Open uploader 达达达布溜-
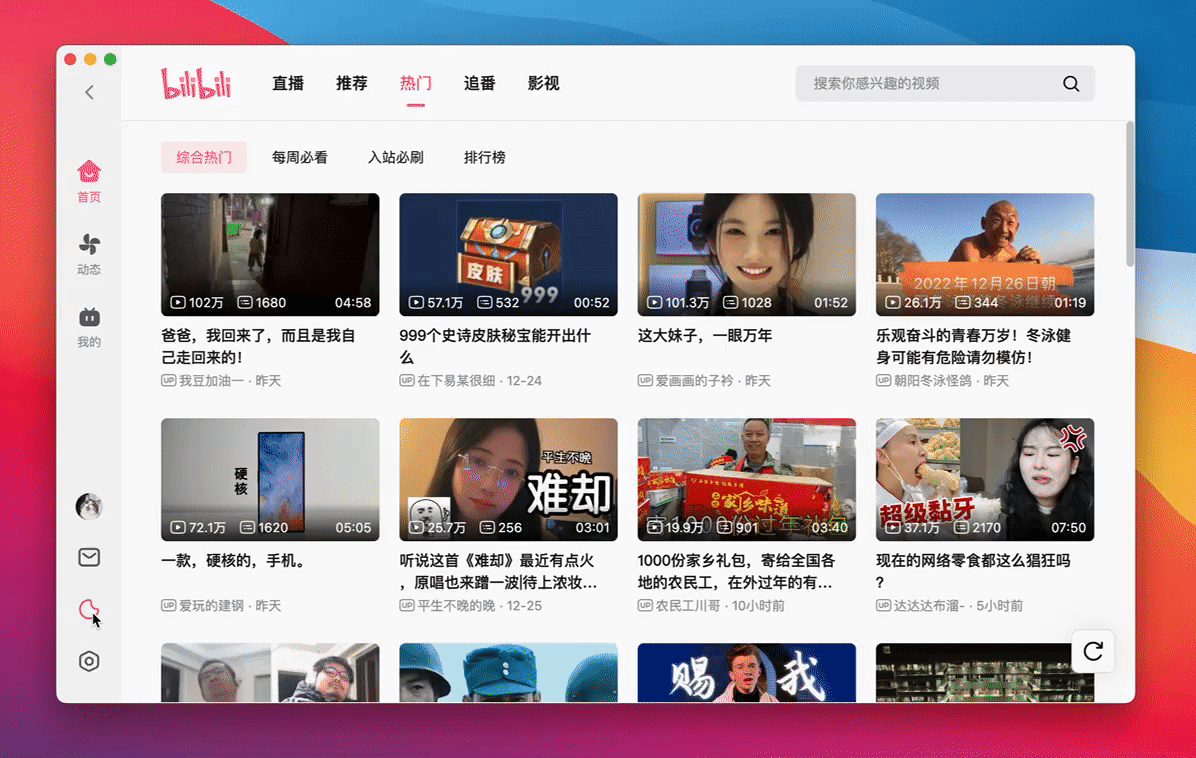The image size is (1196, 758). point(929,605)
